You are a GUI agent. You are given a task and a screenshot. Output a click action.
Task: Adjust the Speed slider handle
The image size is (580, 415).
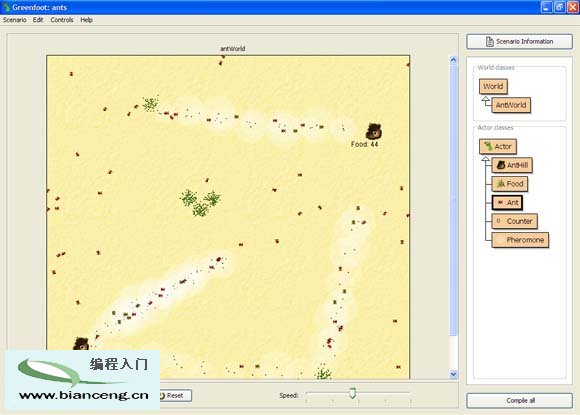(353, 393)
